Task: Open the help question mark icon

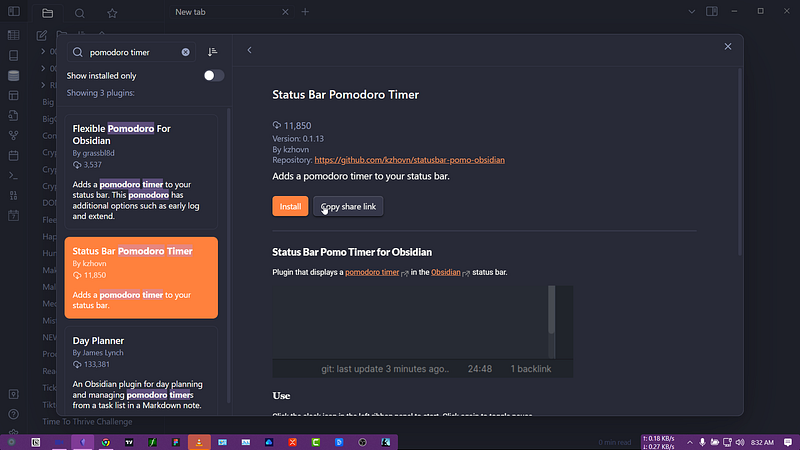Action: click(x=14, y=414)
